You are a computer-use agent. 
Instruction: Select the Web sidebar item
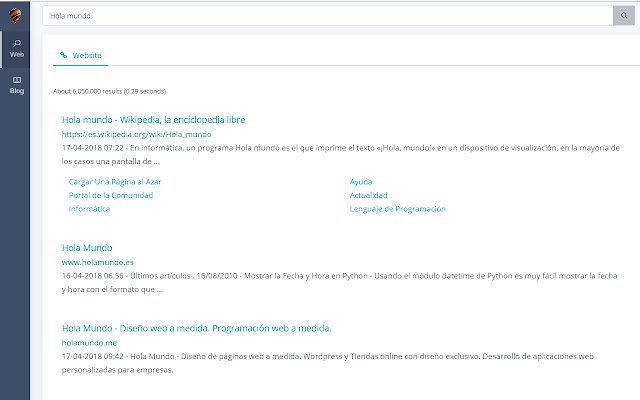point(17,49)
